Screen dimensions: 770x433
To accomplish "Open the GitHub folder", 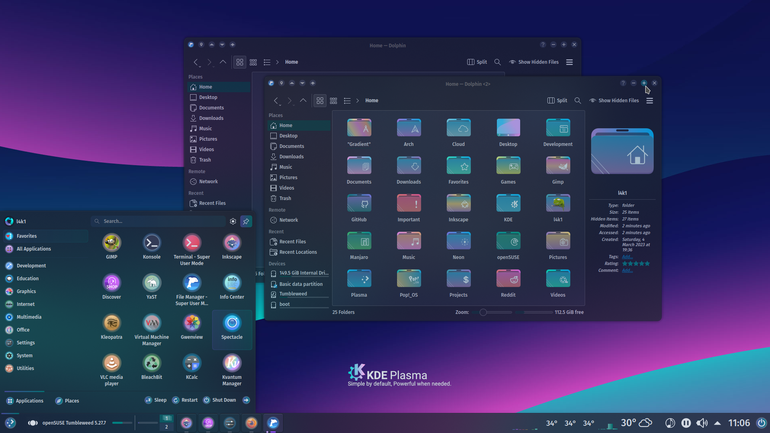I will [x=359, y=208].
